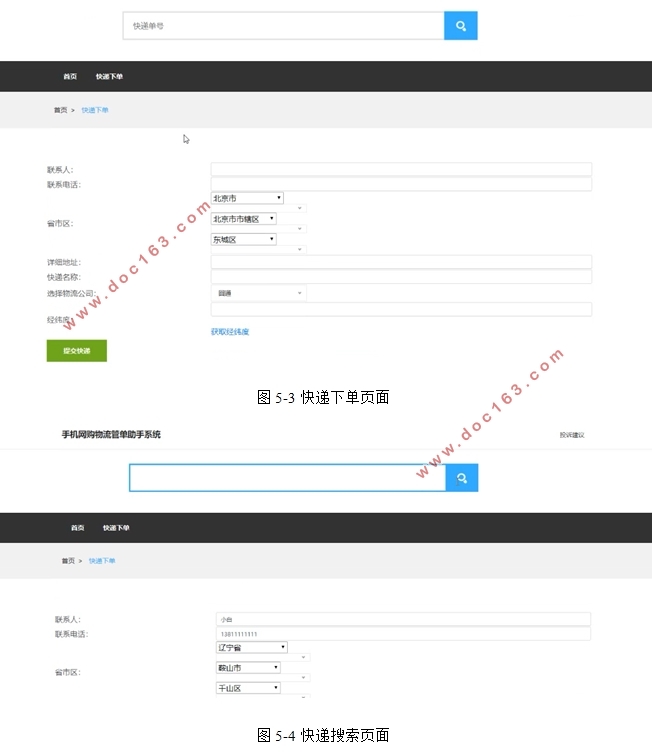The height and width of the screenshot is (752, 652).
Task: Open the 鞍山市 city dropdown
Action: coord(248,668)
